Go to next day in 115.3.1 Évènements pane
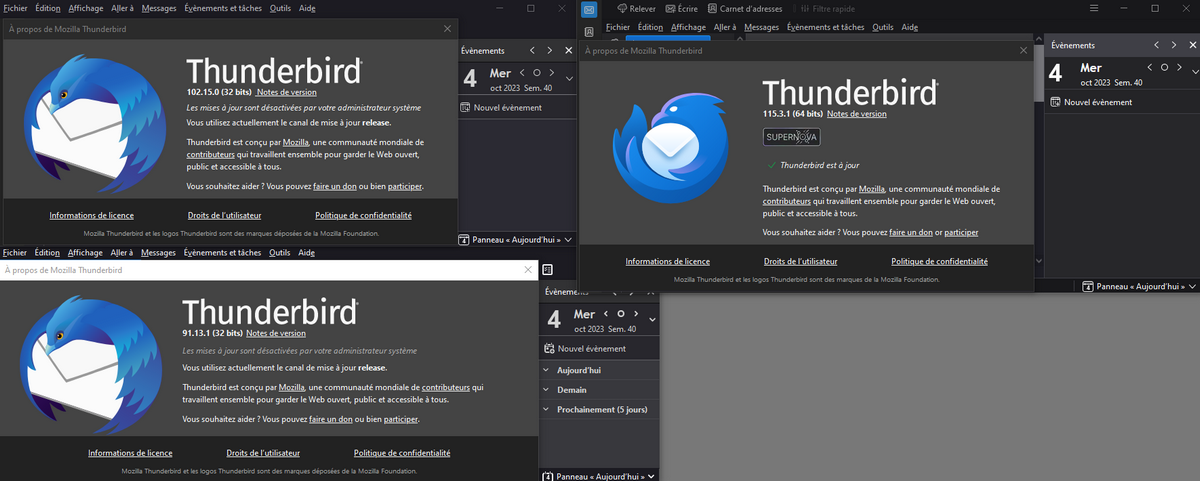The image size is (1200, 481). [x=1179, y=67]
